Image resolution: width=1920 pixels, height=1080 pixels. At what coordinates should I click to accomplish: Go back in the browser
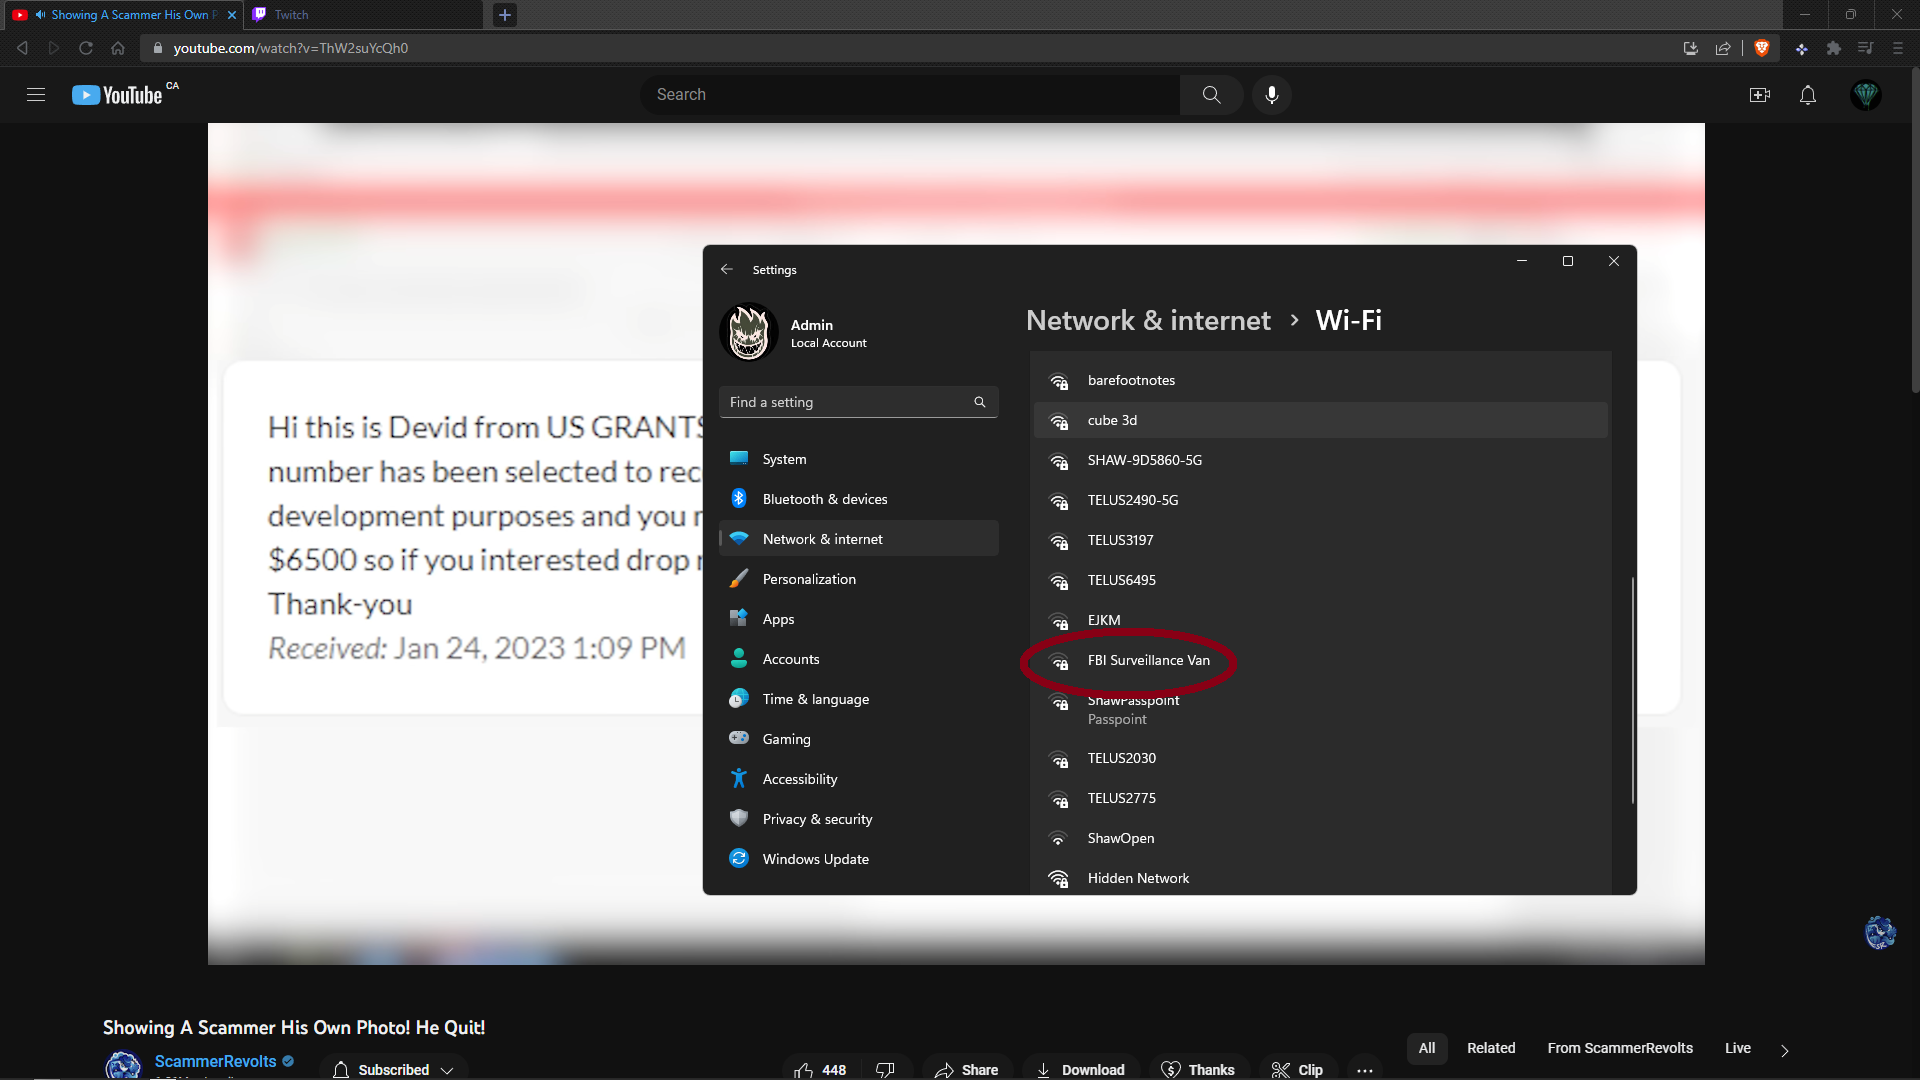[x=22, y=48]
